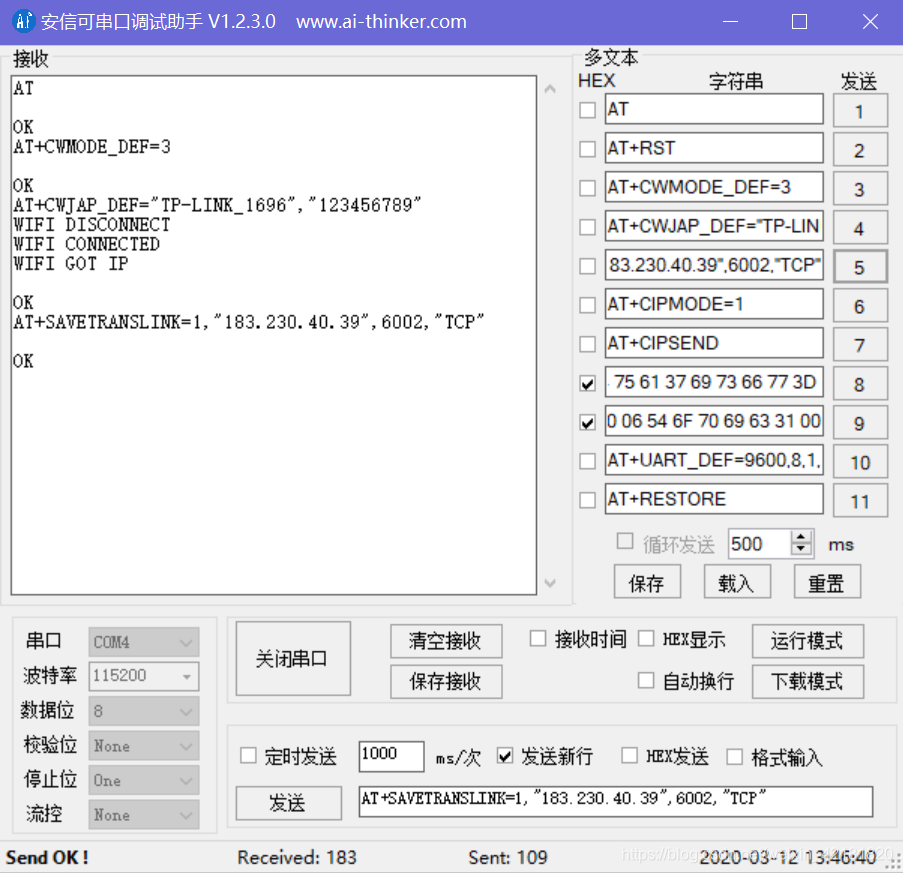Enable 循环发送 loop send checkbox
Screen dimensions: 903x873
tap(625, 541)
